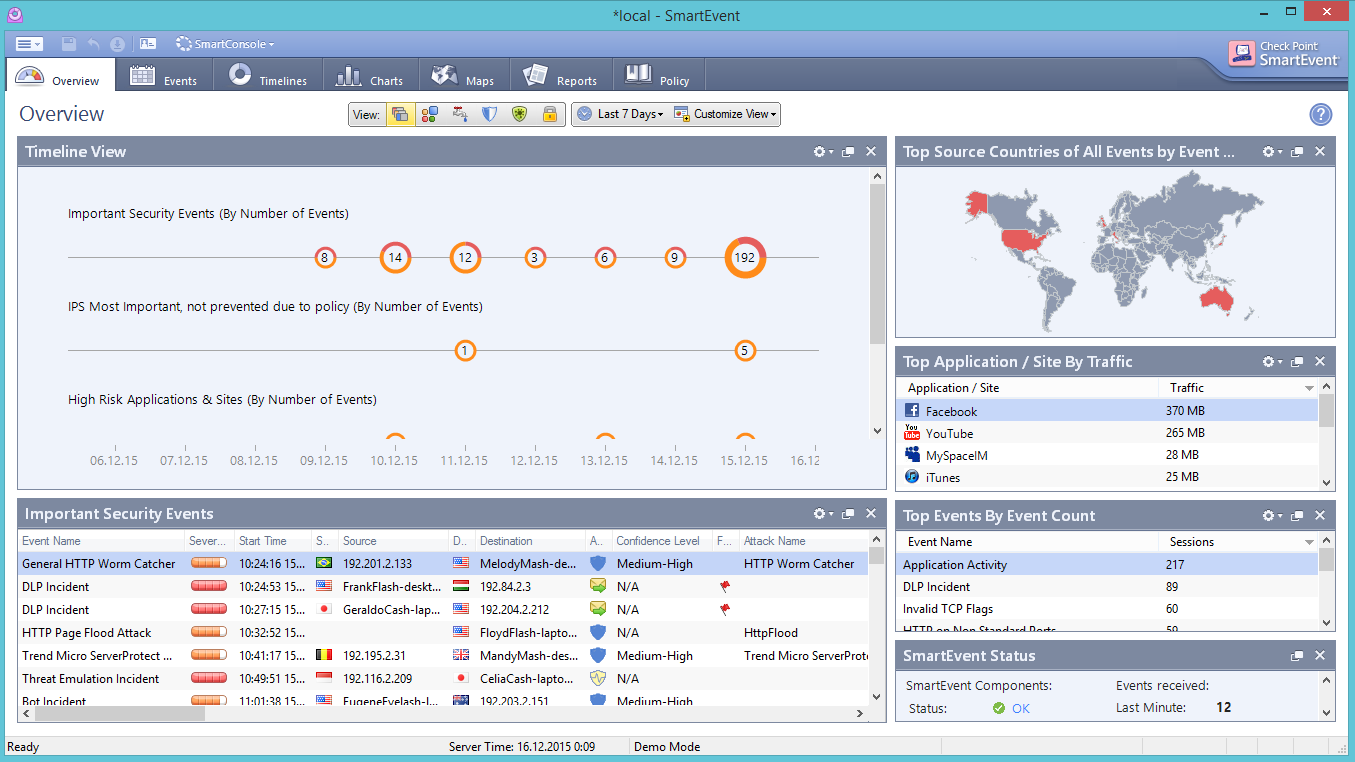Viewport: 1355px width, 762px height.
Task: Open the Reports tab
Action: [x=561, y=77]
